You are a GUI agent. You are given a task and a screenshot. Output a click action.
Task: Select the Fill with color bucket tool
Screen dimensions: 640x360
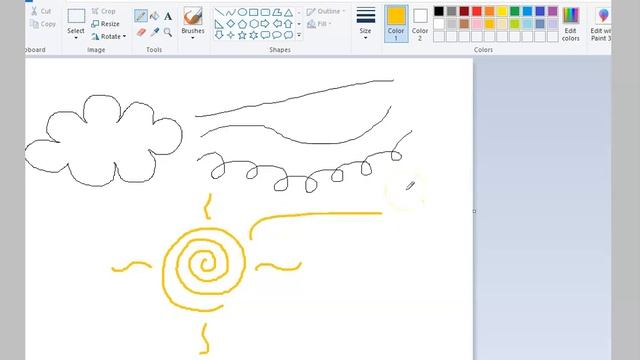[154, 16]
